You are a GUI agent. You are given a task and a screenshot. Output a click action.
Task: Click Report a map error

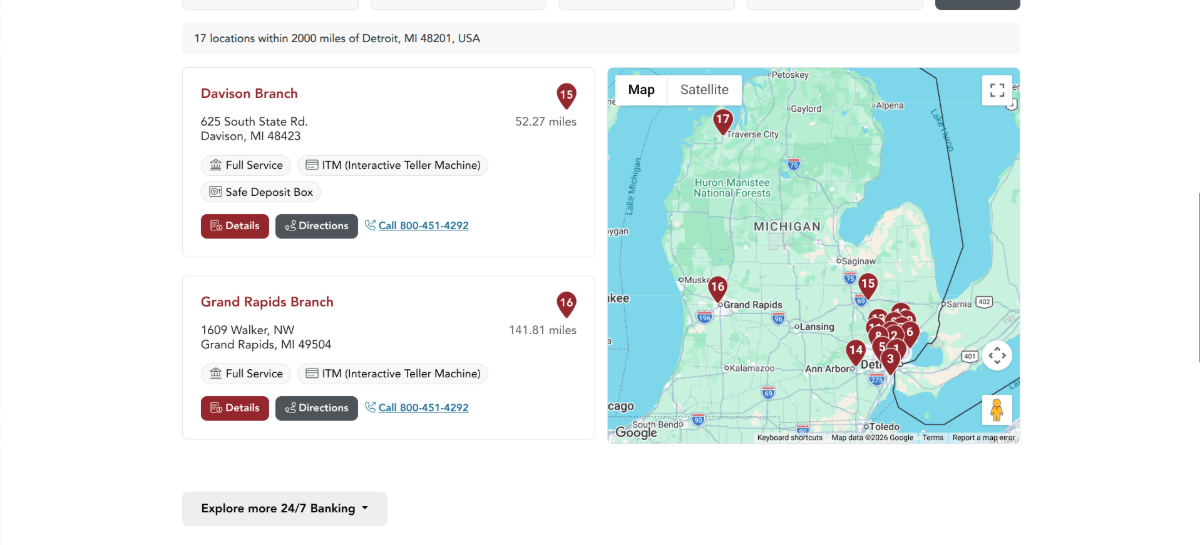(x=983, y=438)
